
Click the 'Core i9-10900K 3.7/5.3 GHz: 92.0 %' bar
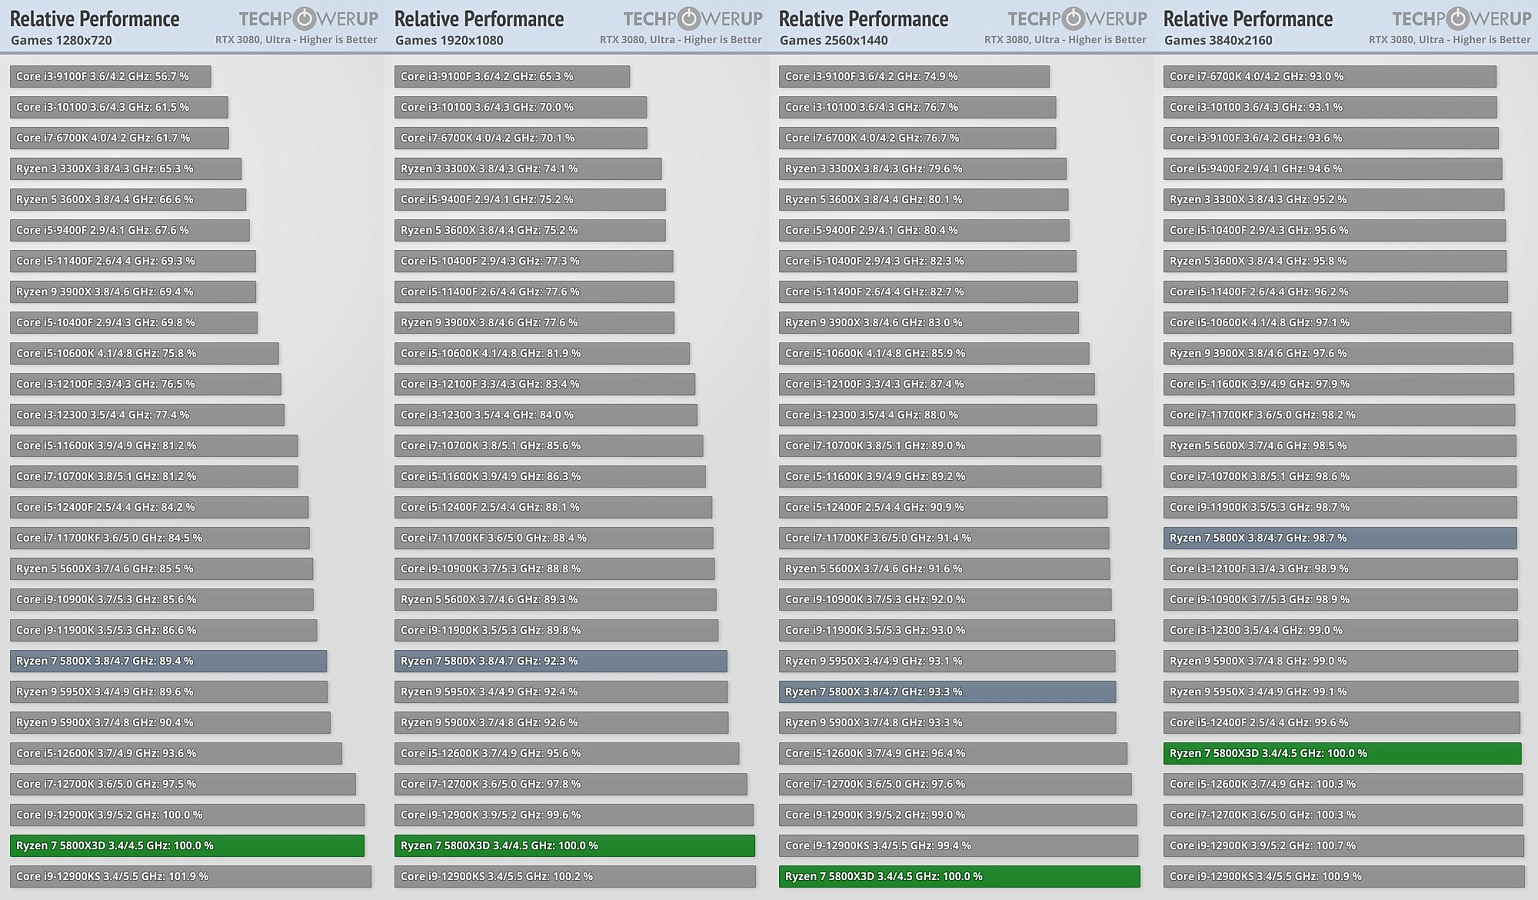pyautogui.click(x=945, y=599)
